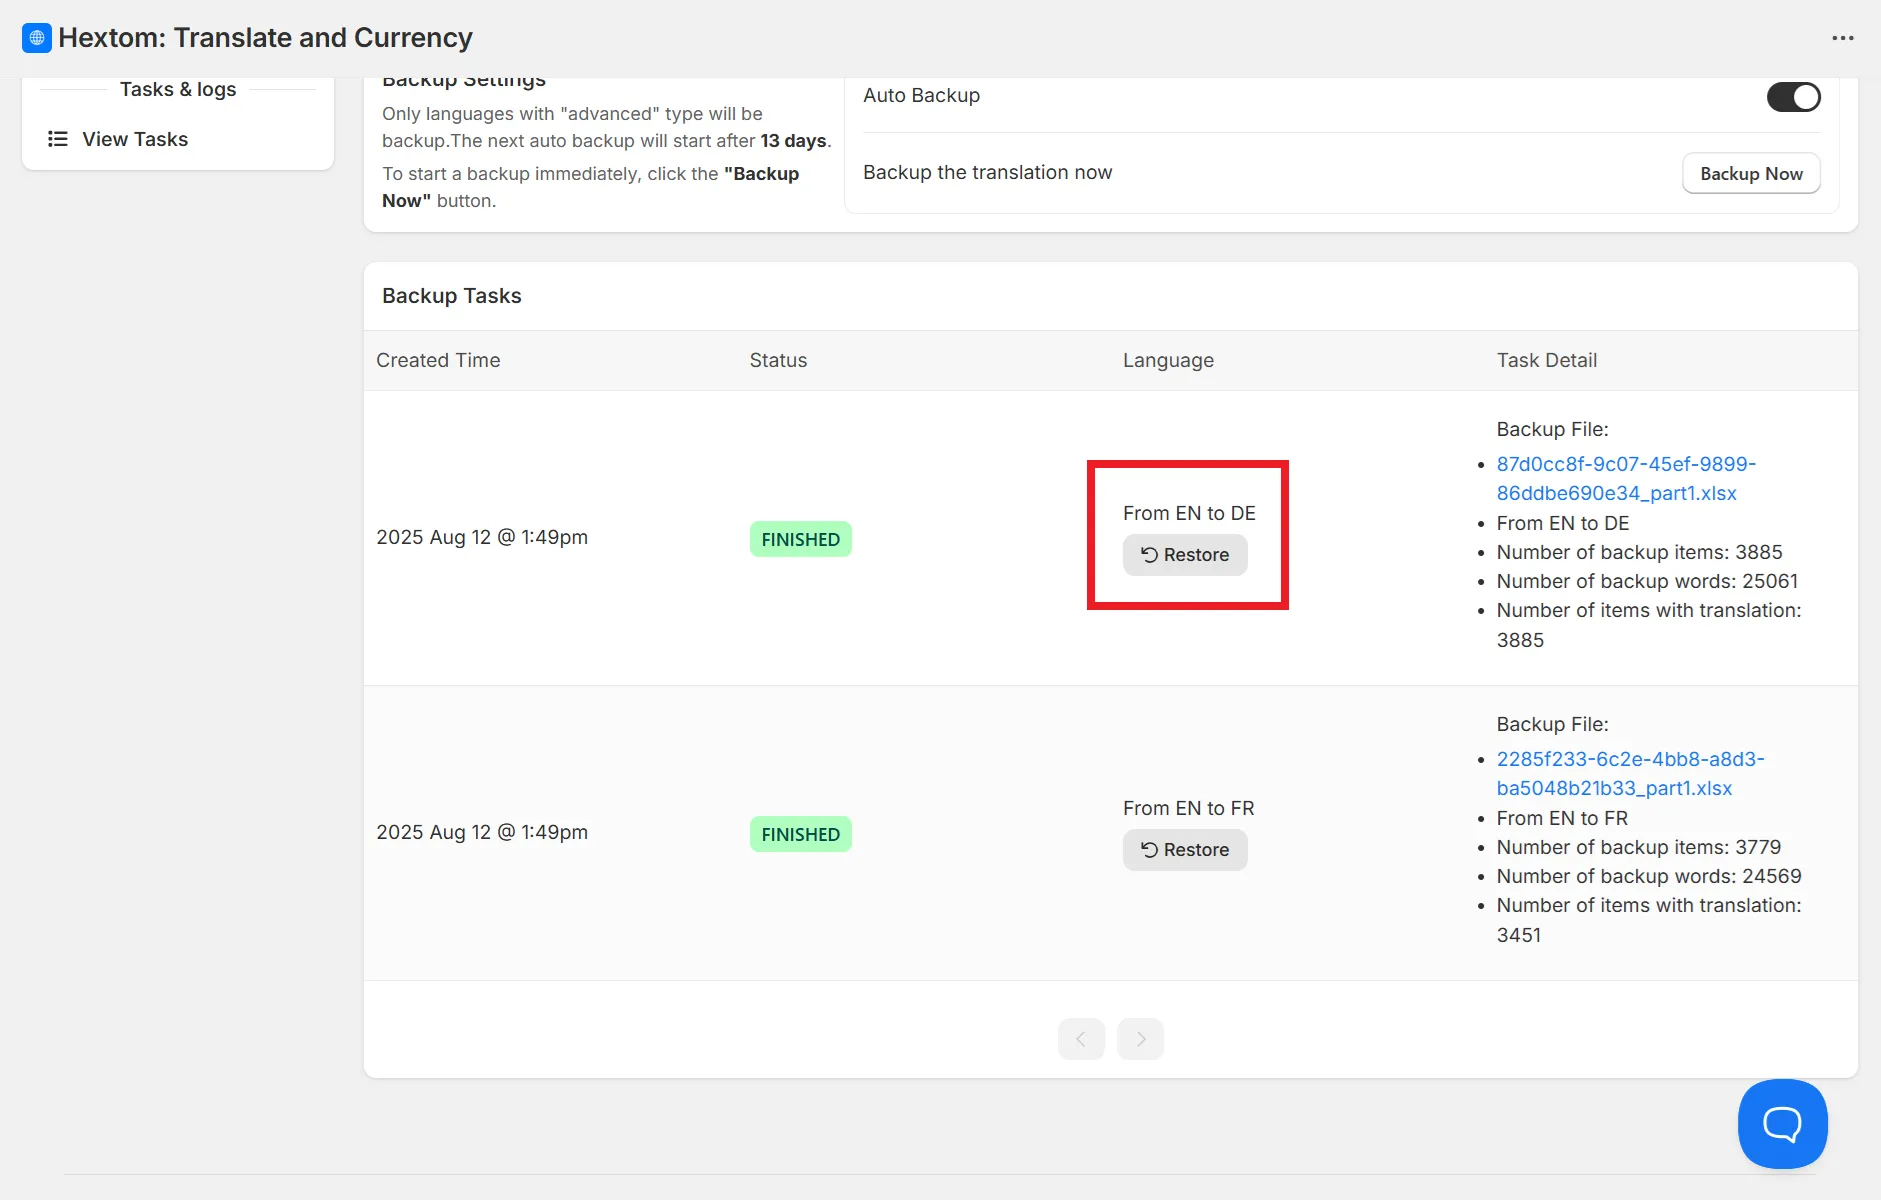Click the Created Time column header
The width and height of the screenshot is (1881, 1200).
[x=438, y=360]
